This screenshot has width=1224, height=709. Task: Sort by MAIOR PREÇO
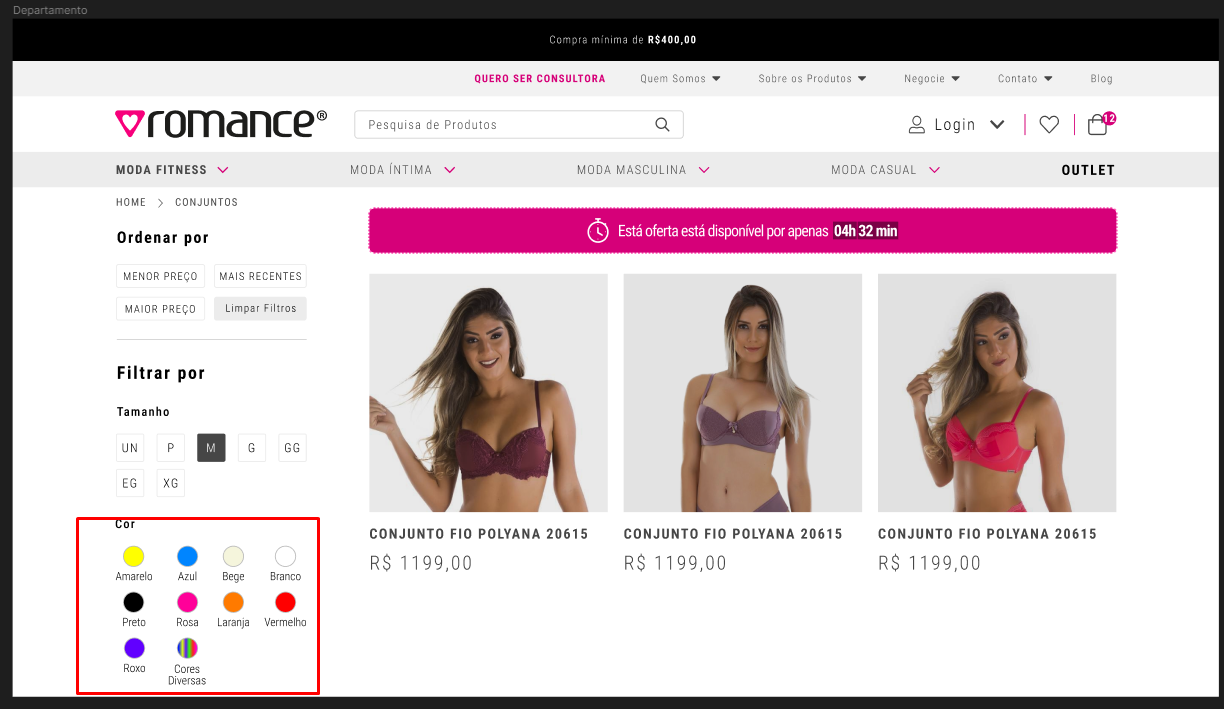[160, 309]
